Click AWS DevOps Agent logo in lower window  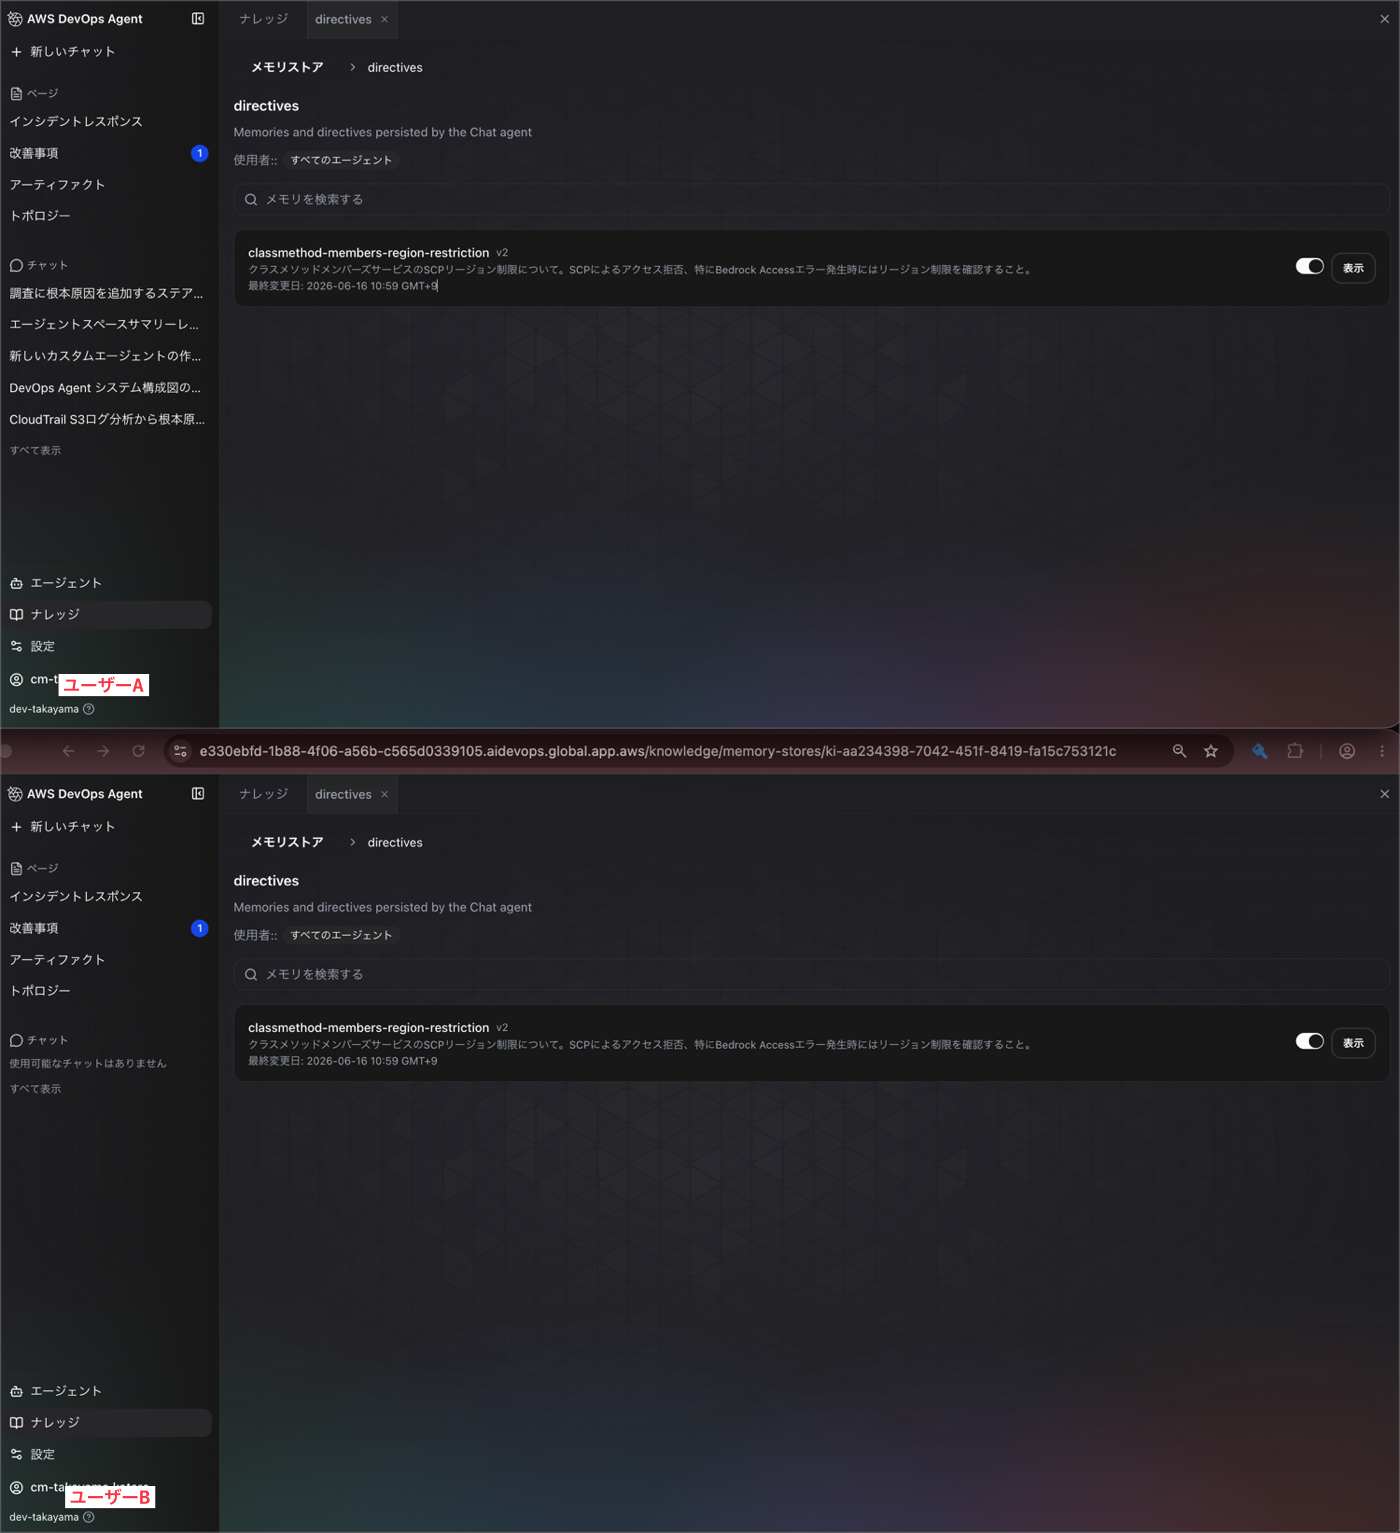(x=15, y=794)
